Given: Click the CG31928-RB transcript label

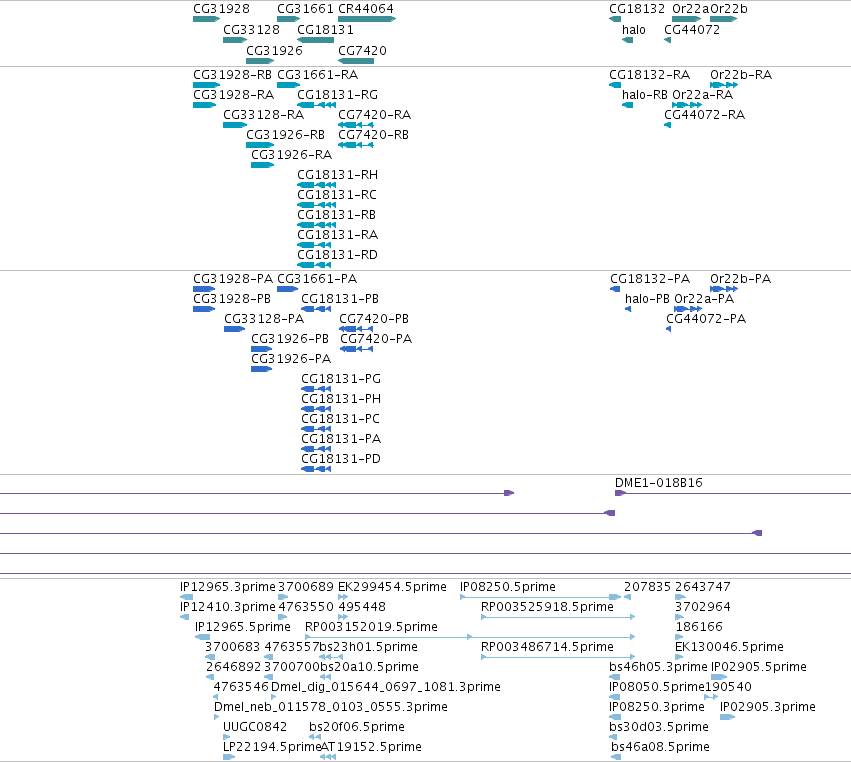Looking at the screenshot, I should pos(232,74).
